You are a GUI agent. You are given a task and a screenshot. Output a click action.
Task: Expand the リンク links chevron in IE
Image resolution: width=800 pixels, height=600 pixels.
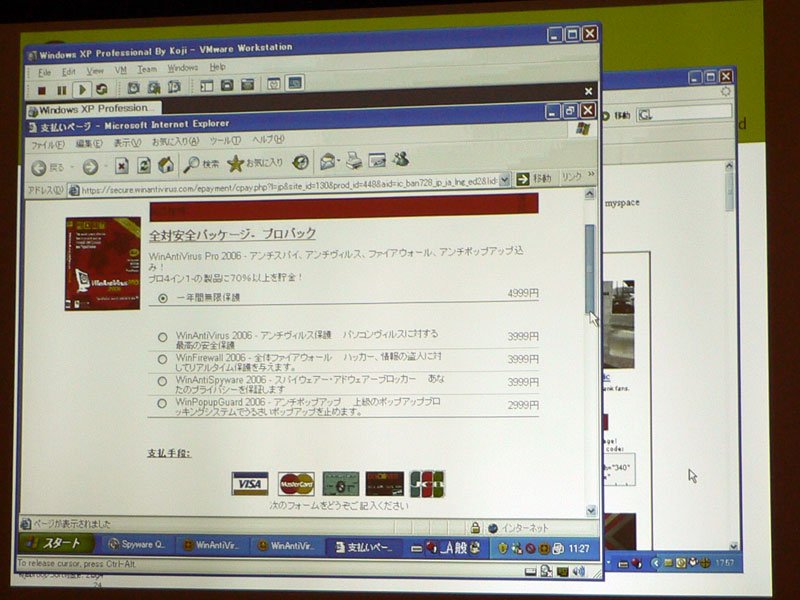point(591,174)
